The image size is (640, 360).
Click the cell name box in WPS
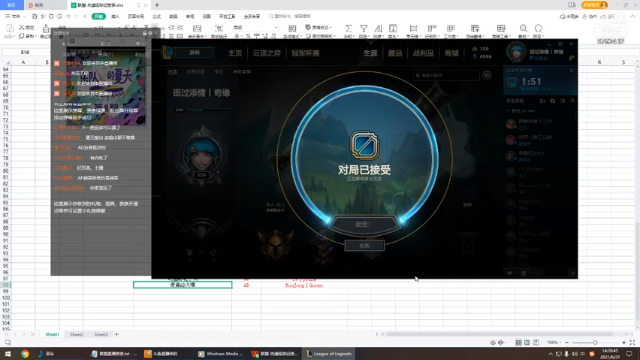point(25,52)
